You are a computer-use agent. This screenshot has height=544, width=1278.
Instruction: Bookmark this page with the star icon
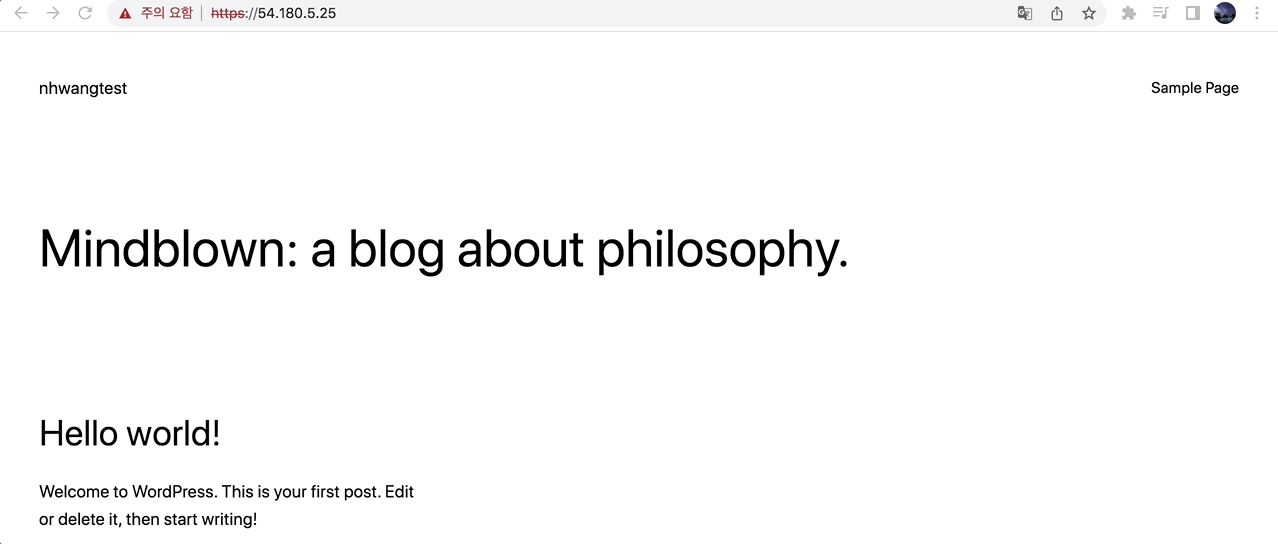click(1089, 13)
